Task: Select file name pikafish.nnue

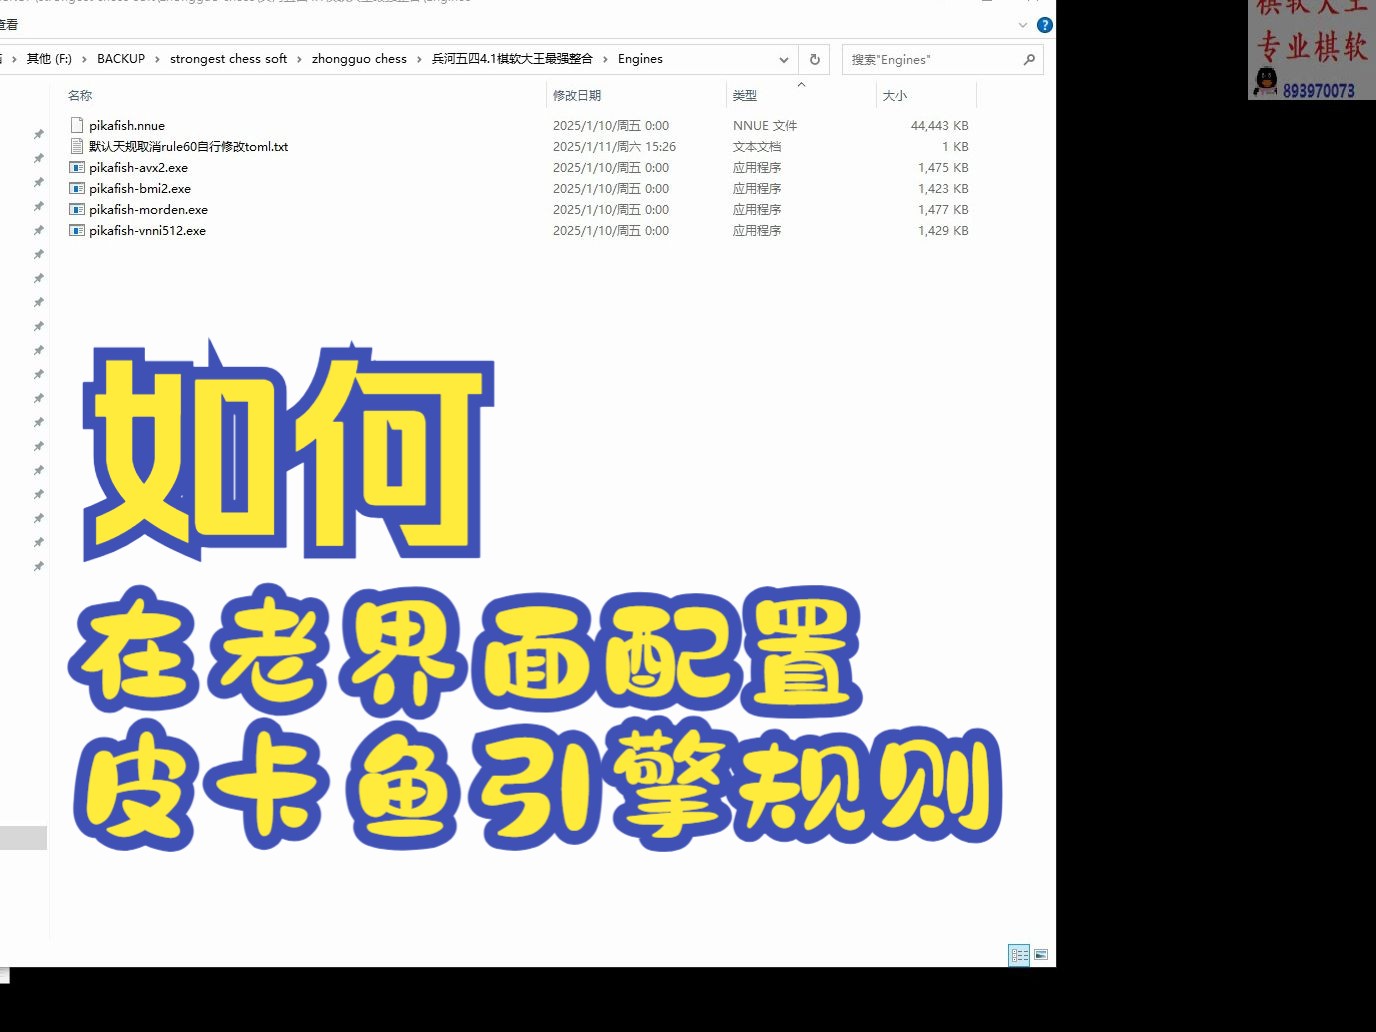Action: (x=127, y=126)
